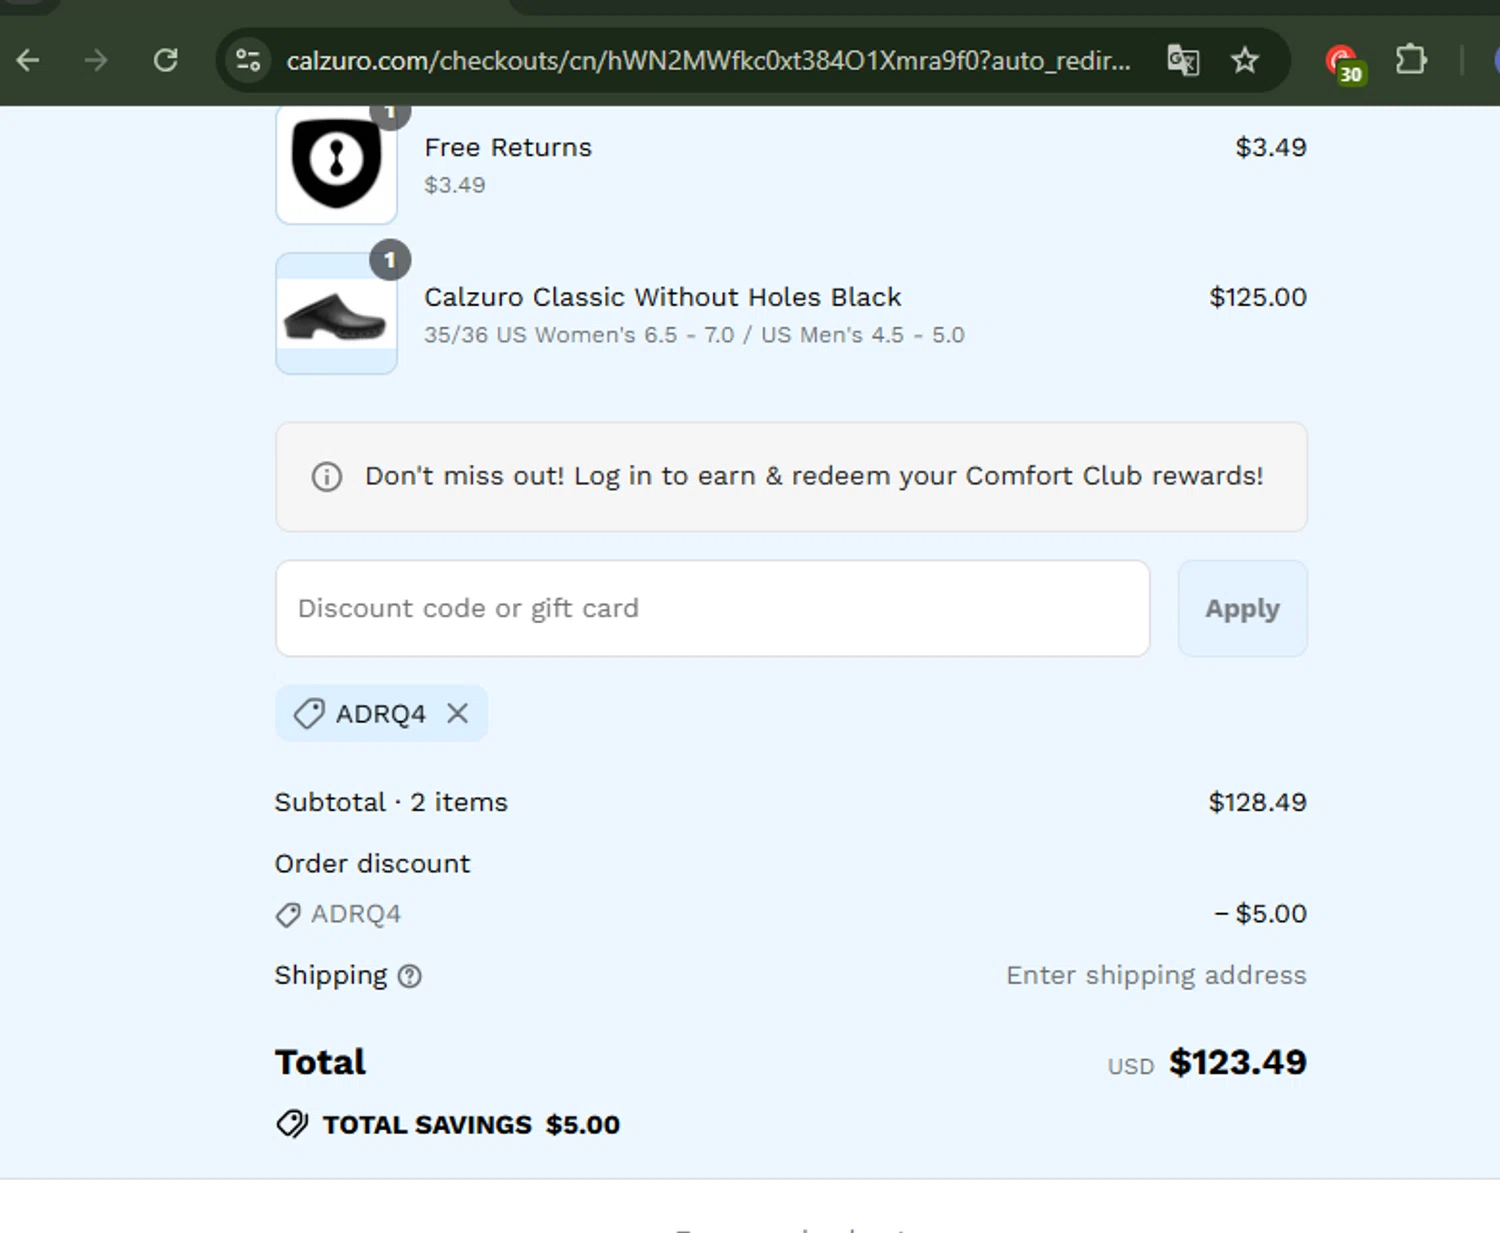Click the $3.49 price at right of Free Returns

pos(1271,147)
